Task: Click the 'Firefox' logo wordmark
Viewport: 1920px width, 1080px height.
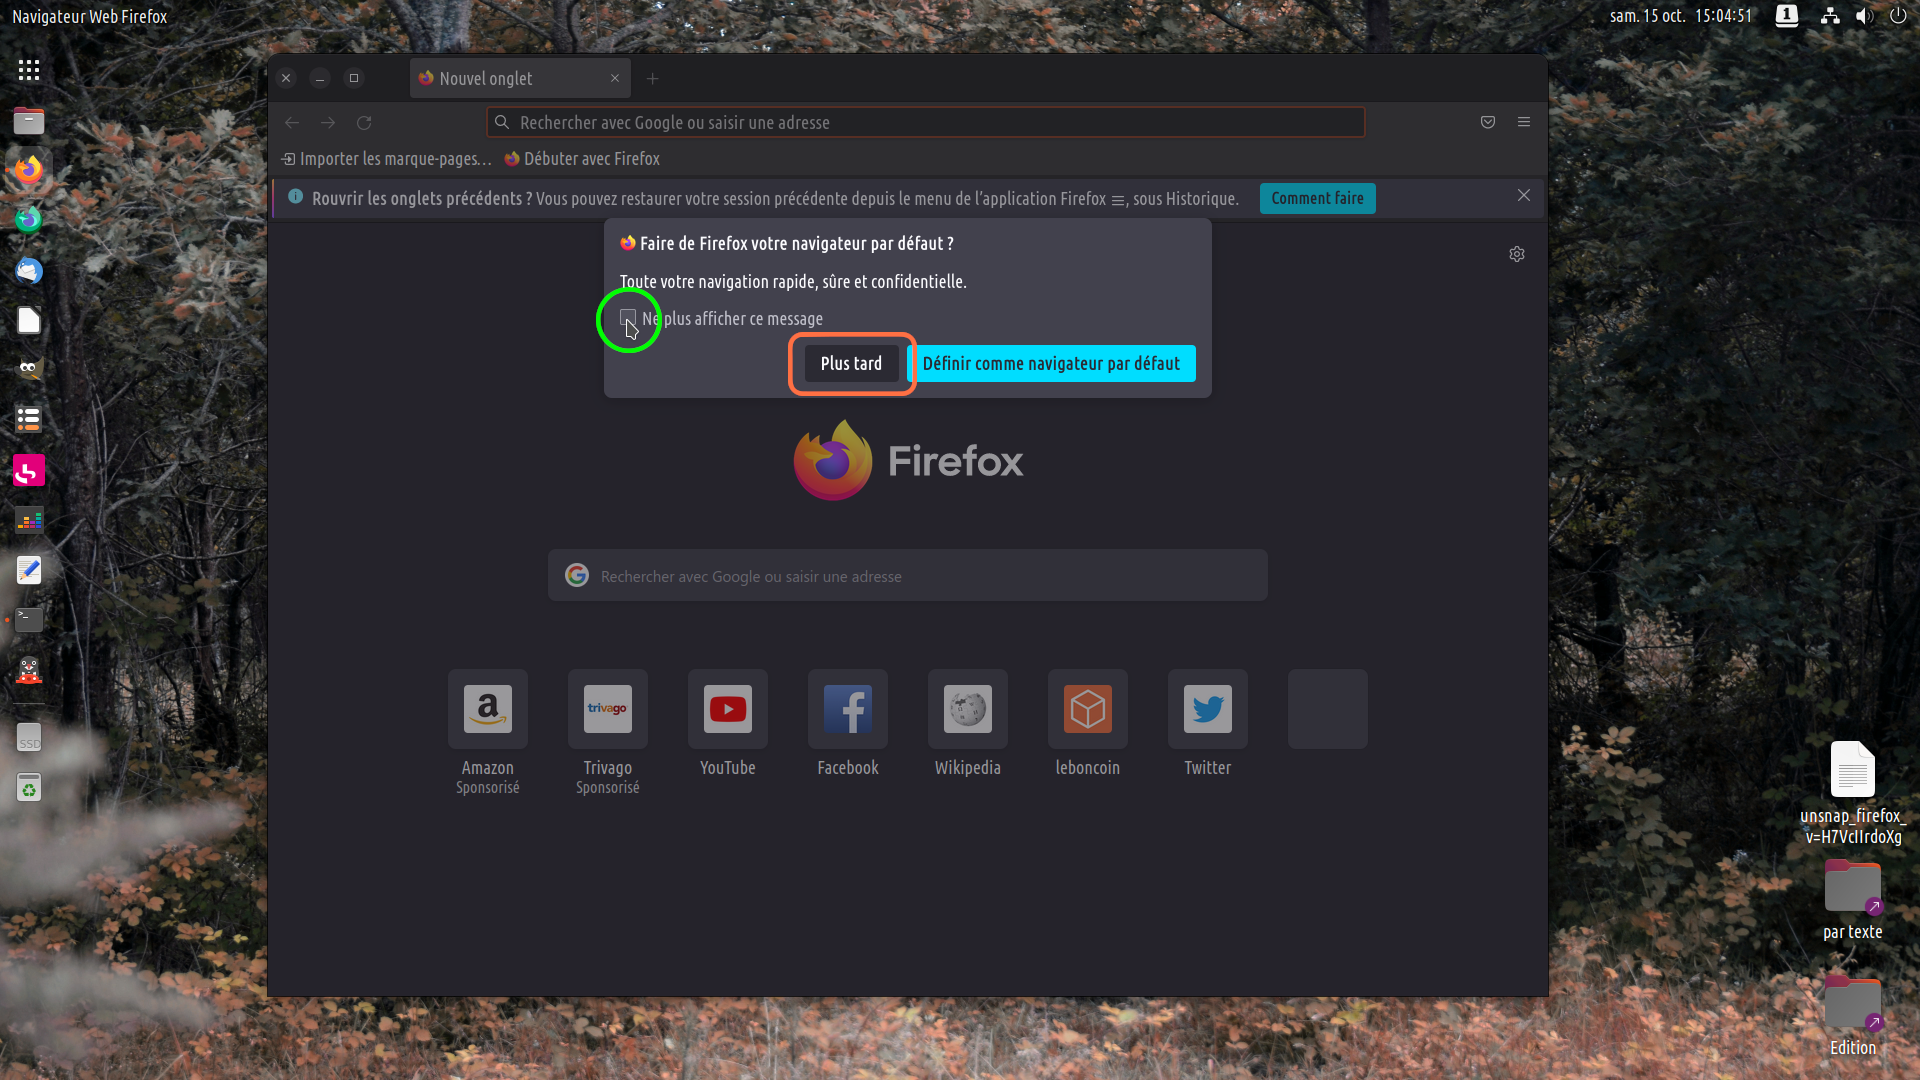Action: pos(955,461)
